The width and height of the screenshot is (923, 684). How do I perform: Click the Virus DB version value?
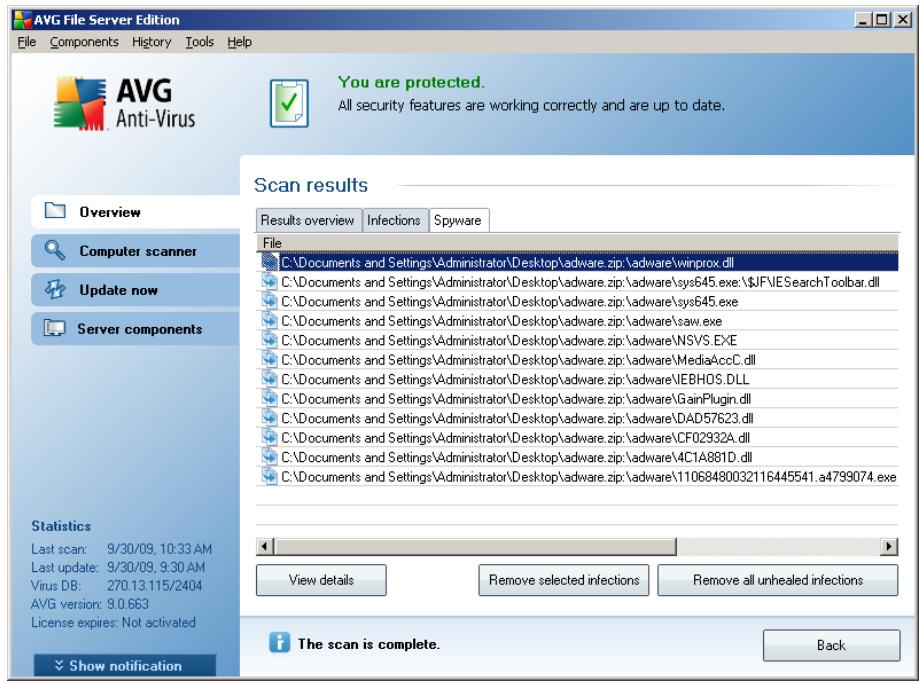tap(154, 585)
